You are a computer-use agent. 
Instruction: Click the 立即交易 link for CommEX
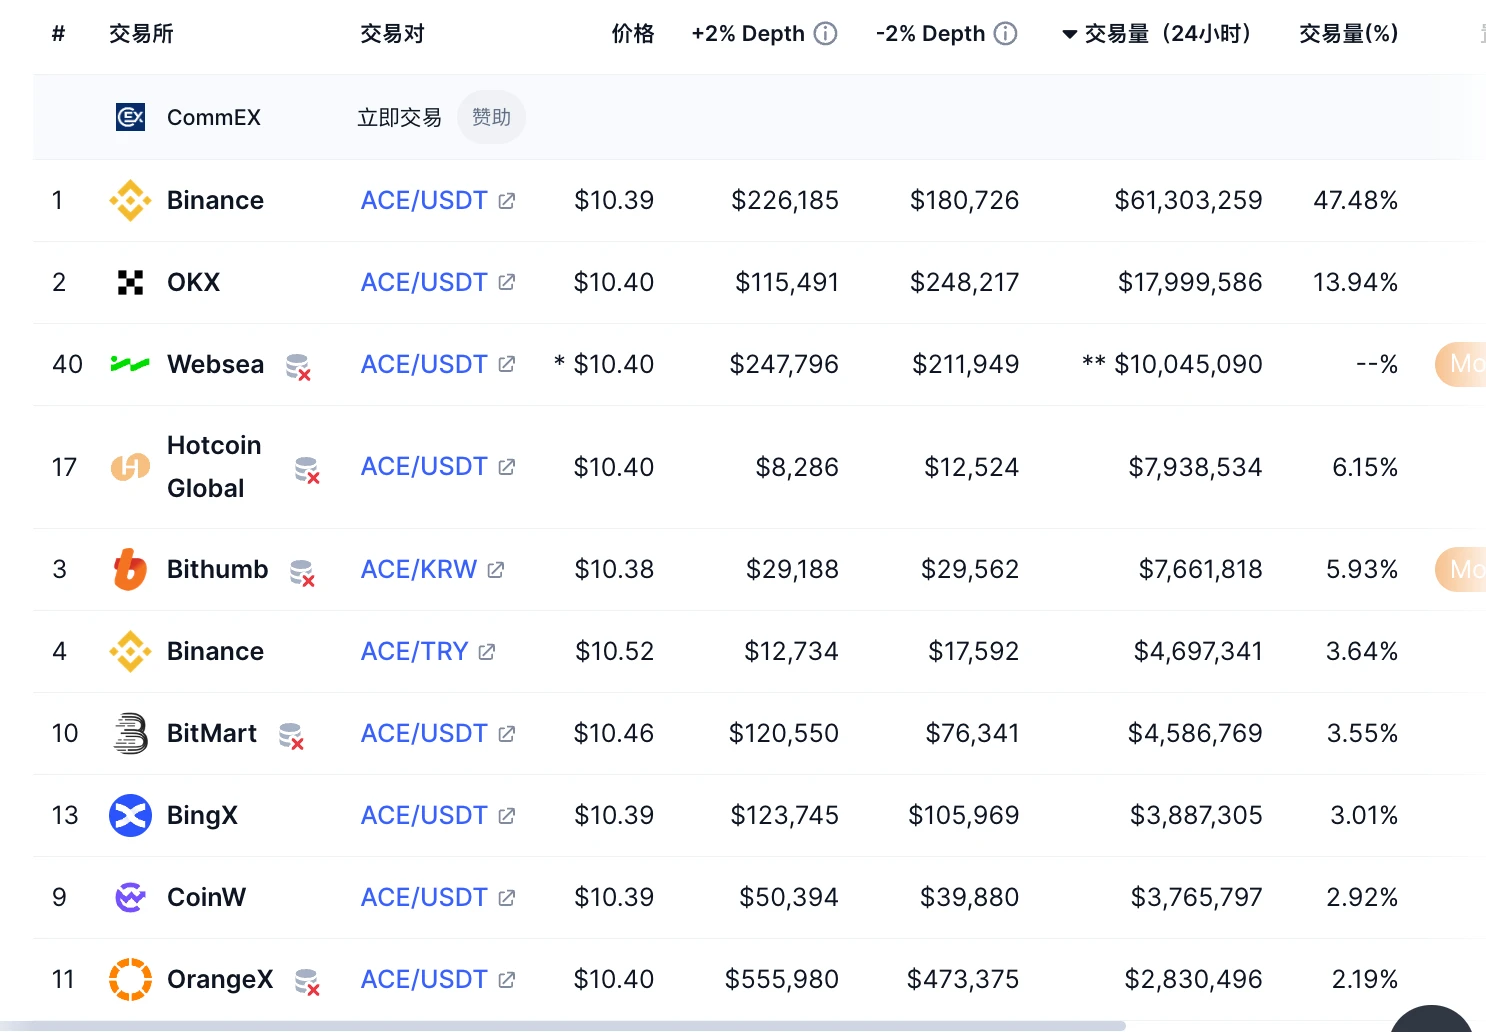point(399,117)
